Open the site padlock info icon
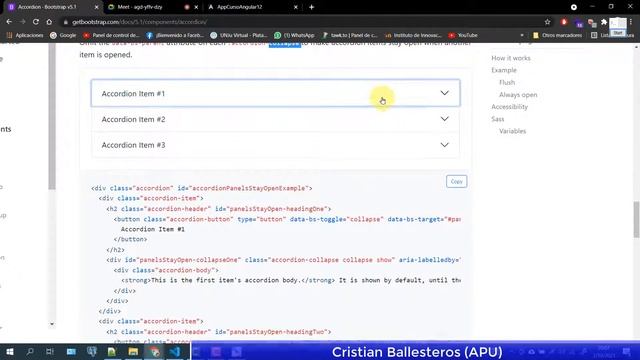The image size is (640, 360). coord(65,22)
